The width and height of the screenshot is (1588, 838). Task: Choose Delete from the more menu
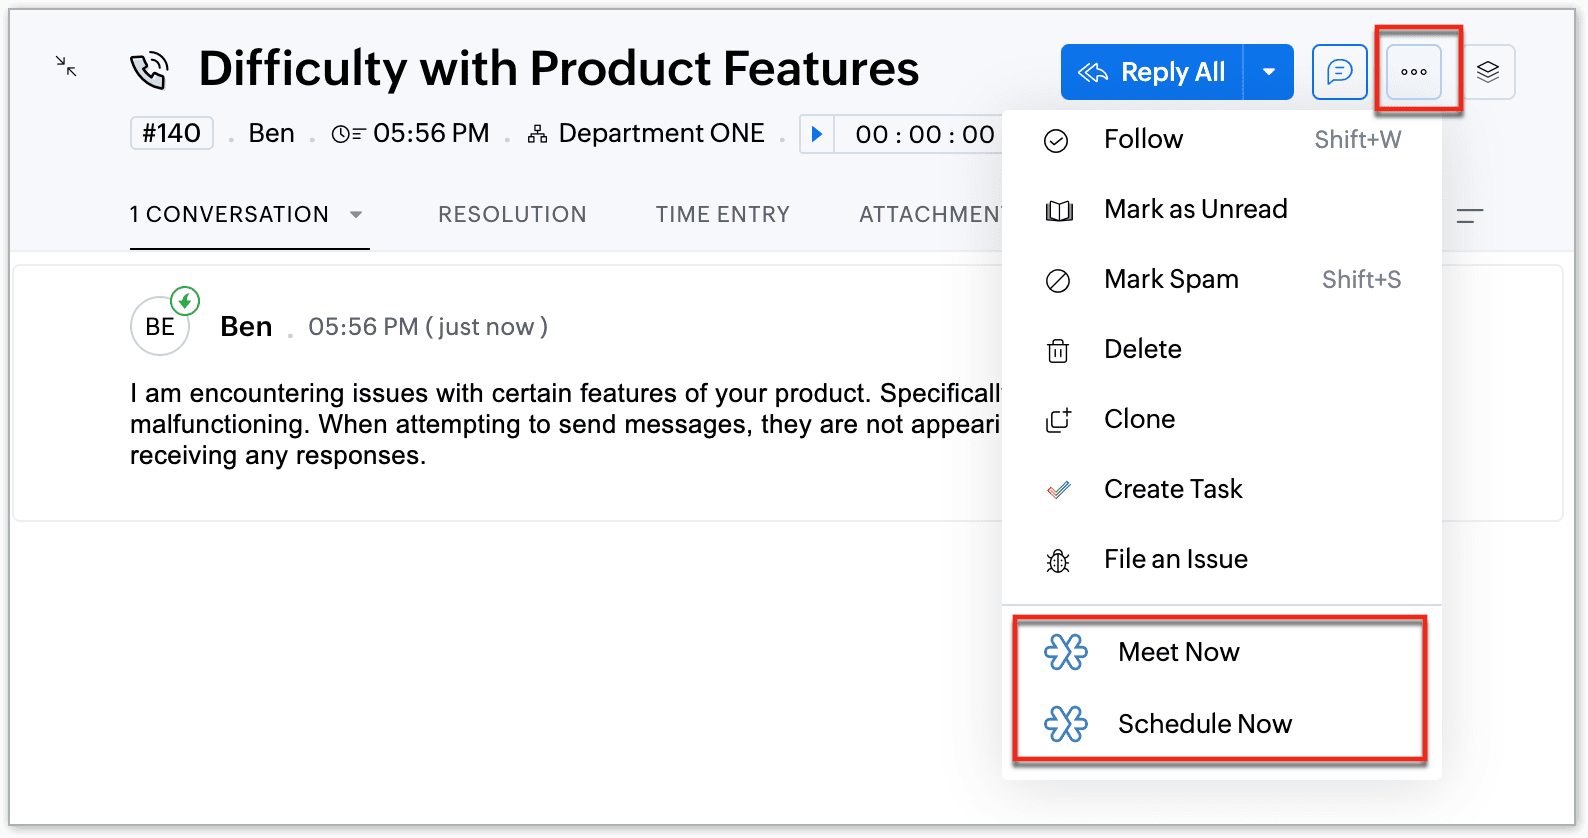click(x=1142, y=350)
